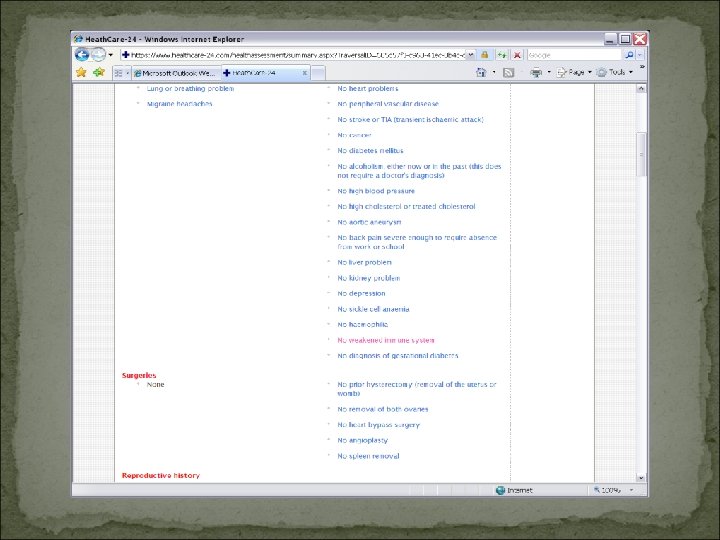The height and width of the screenshot is (540, 720).
Task: Click No diagnosis of gestational diabetes link
Action: pyautogui.click(x=398, y=356)
